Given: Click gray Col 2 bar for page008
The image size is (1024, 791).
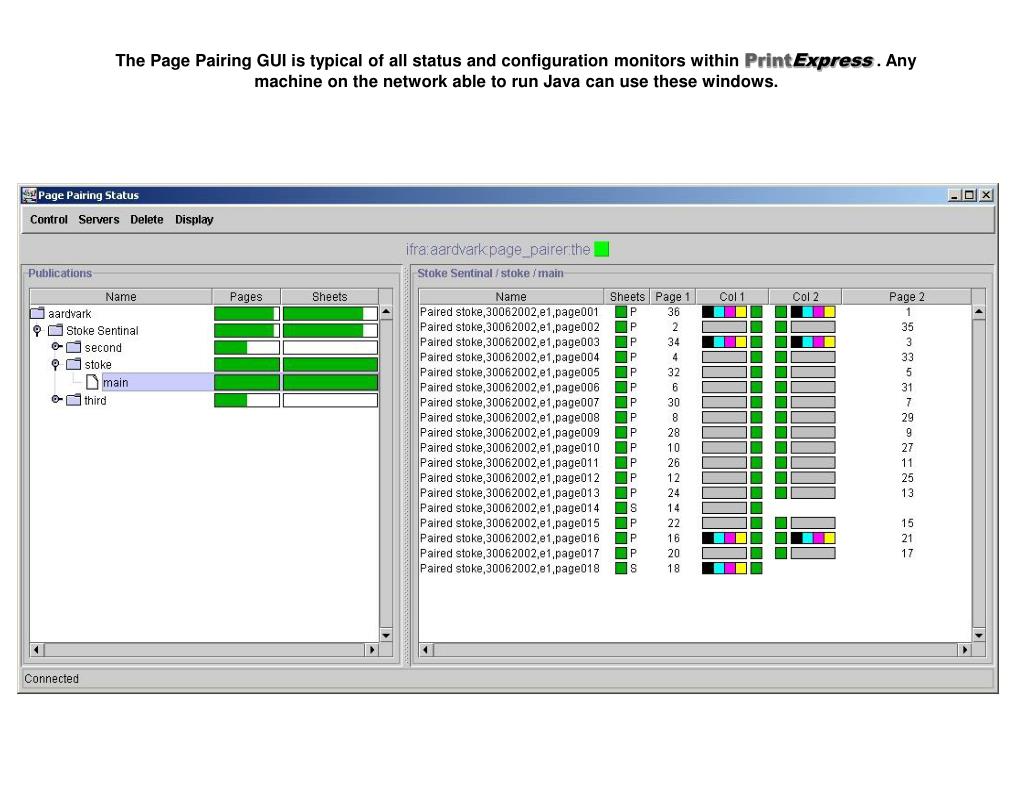Looking at the screenshot, I should [x=813, y=417].
